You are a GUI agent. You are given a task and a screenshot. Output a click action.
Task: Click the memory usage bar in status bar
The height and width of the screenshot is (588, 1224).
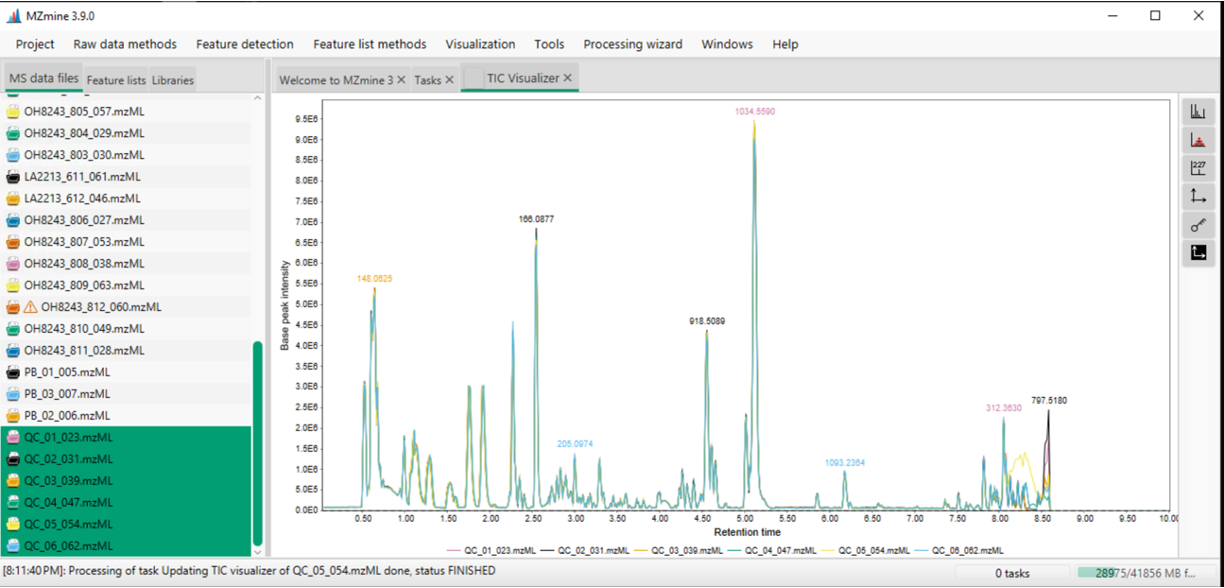pyautogui.click(x=1146, y=573)
